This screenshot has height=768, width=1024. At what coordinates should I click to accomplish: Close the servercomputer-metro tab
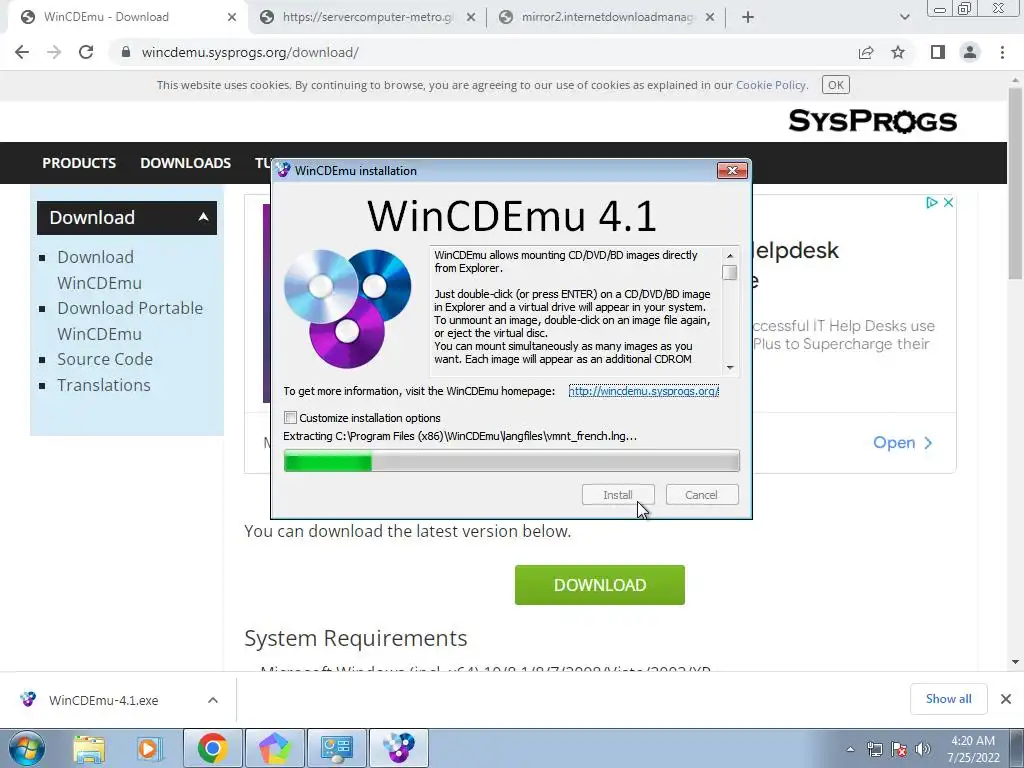(x=470, y=18)
